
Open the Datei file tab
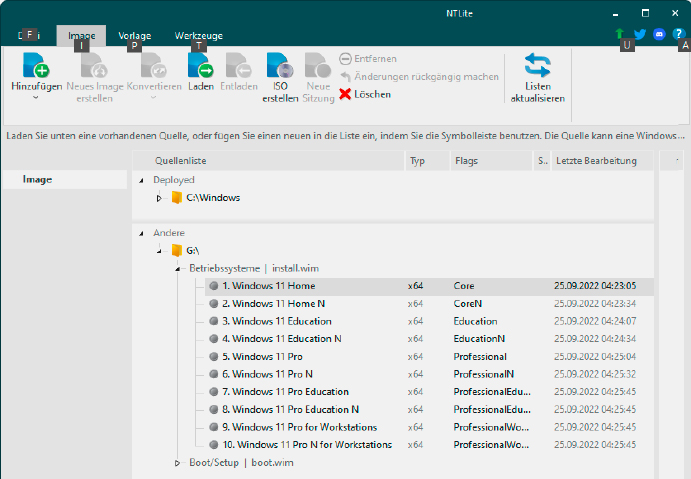point(29,35)
